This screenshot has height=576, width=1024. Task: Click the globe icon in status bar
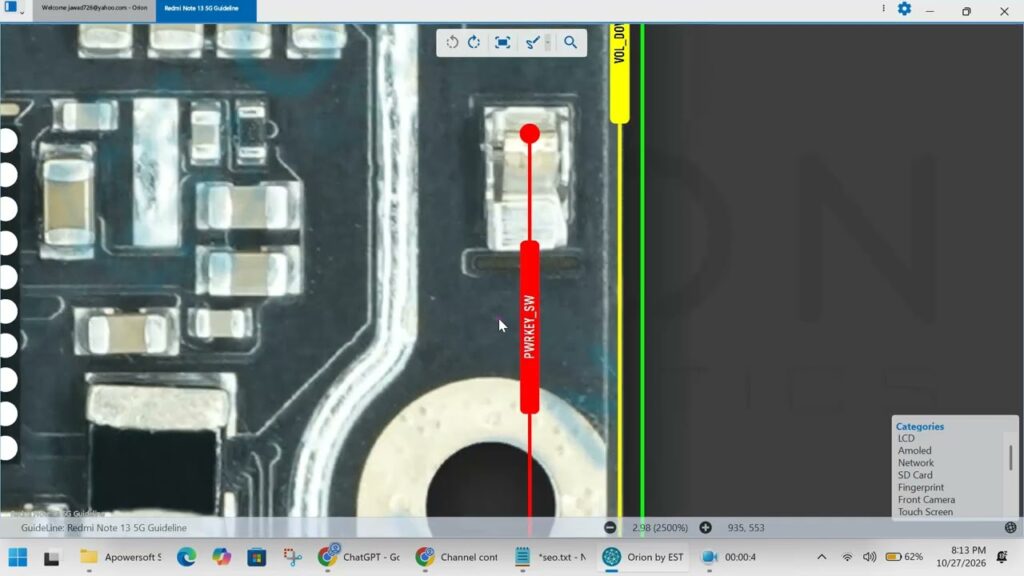[1010, 528]
